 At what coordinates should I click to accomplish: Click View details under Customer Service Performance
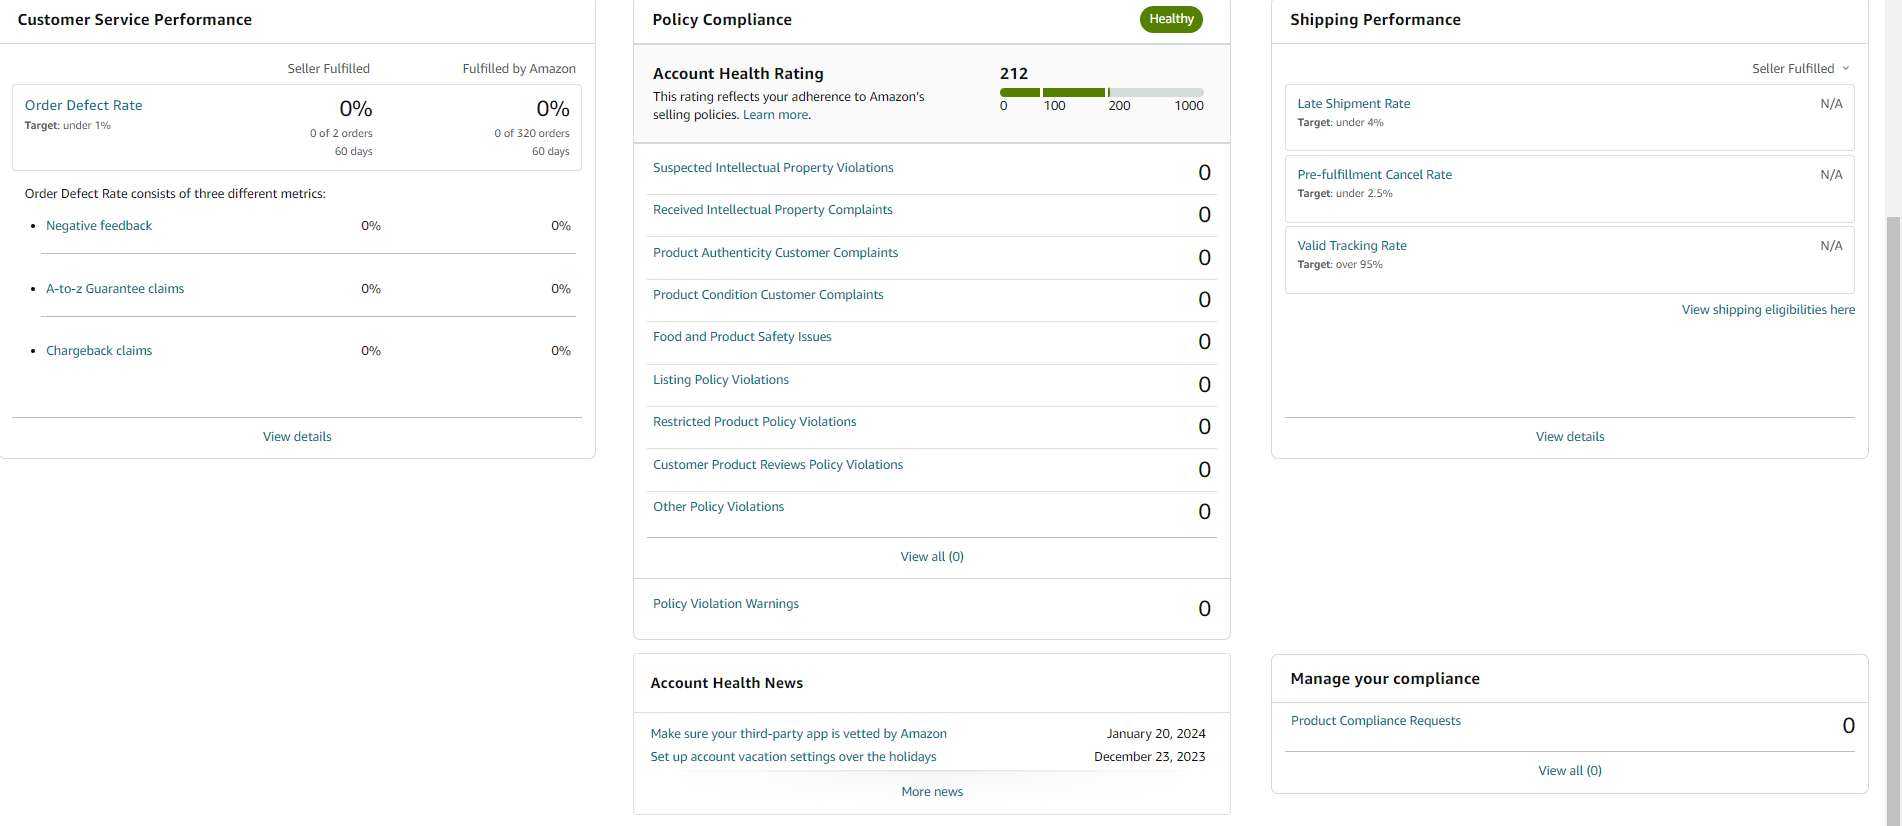[x=297, y=437]
